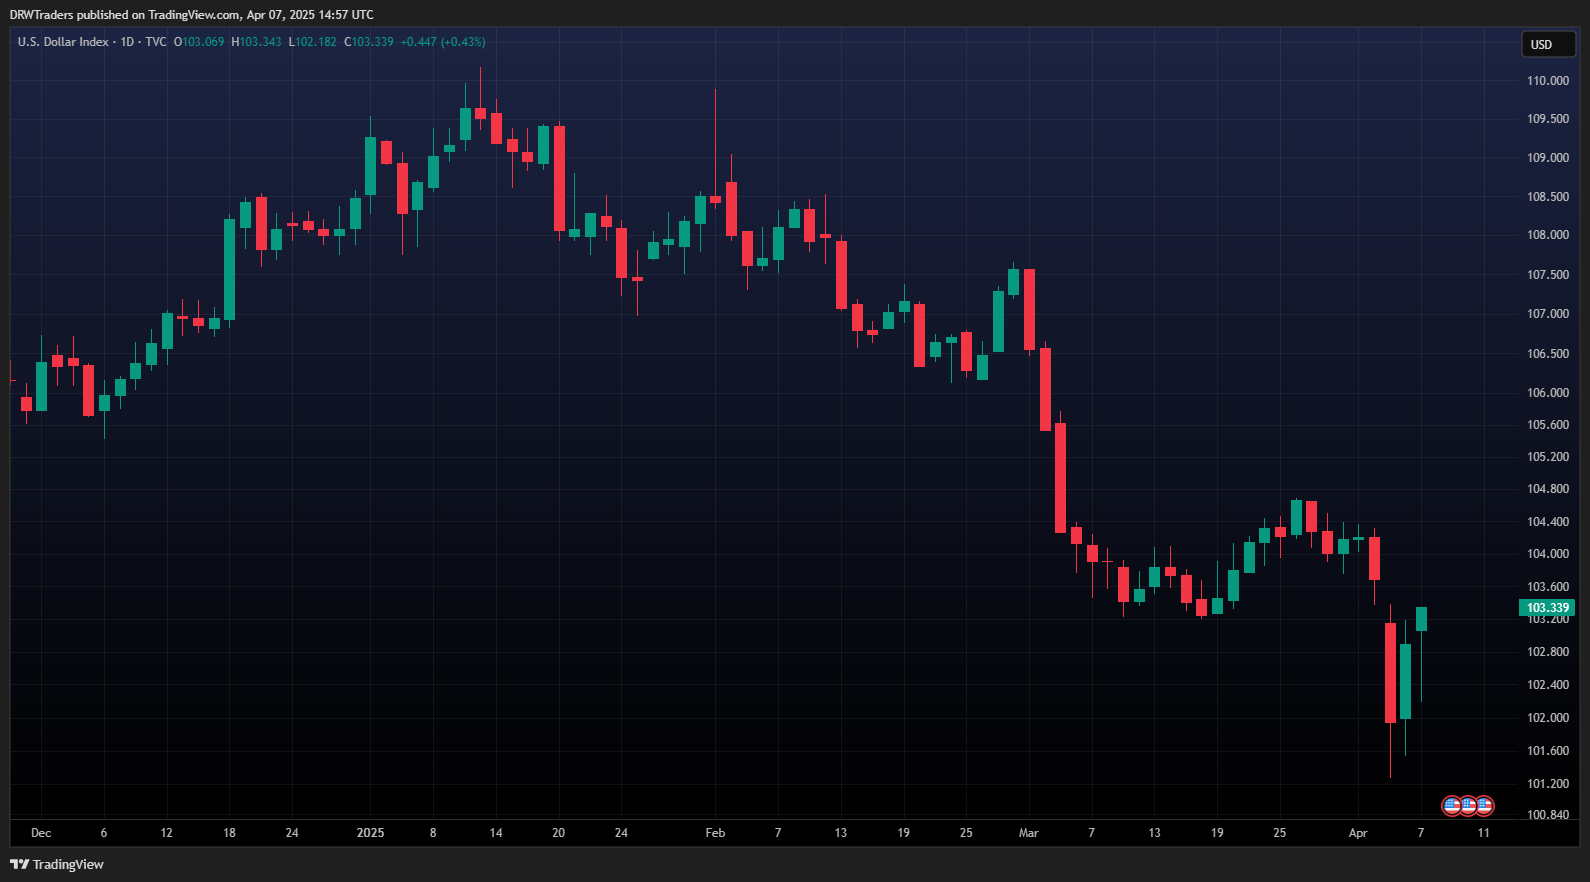This screenshot has width=1590, height=882.
Task: Click the '20' date axis label
Action: [558, 833]
